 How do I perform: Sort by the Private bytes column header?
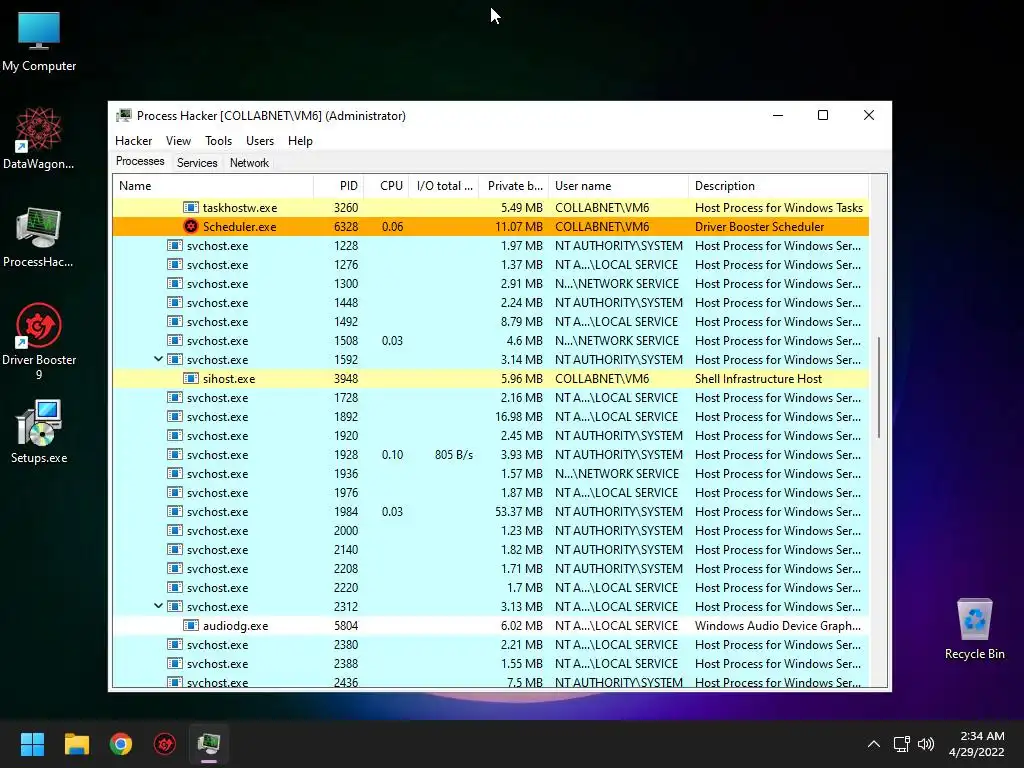(513, 185)
